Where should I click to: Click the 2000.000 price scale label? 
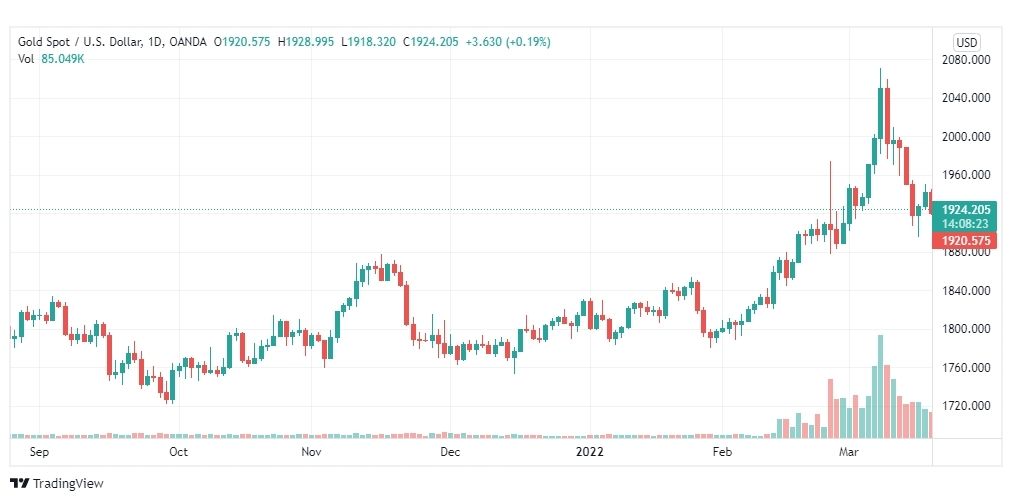click(x=966, y=137)
